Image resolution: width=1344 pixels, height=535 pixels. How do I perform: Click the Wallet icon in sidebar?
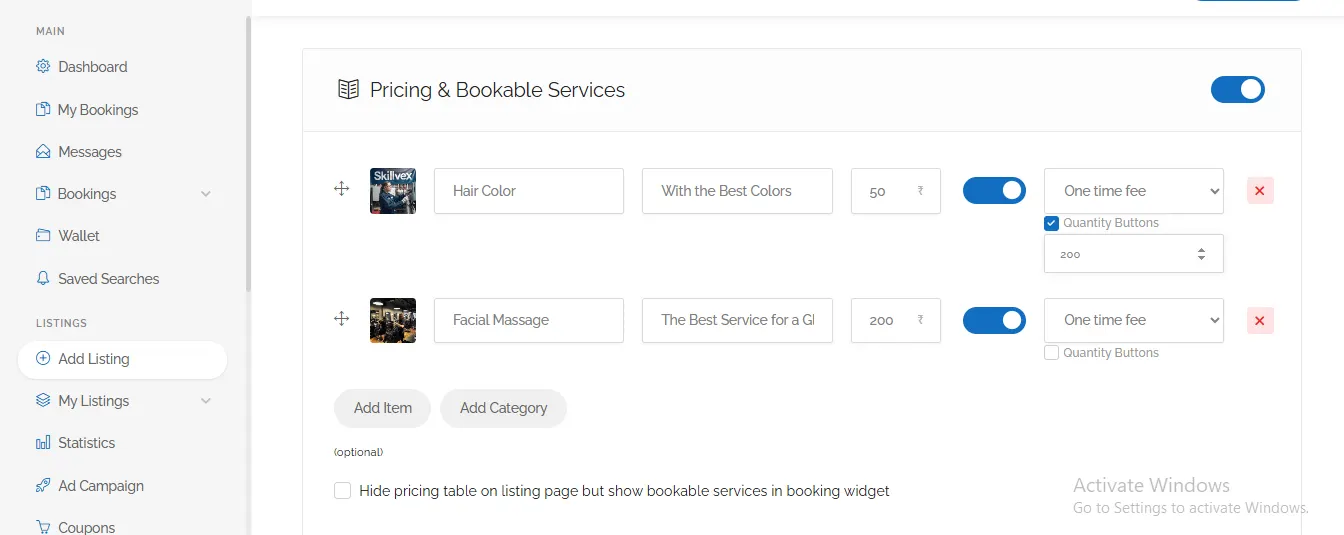(43, 236)
